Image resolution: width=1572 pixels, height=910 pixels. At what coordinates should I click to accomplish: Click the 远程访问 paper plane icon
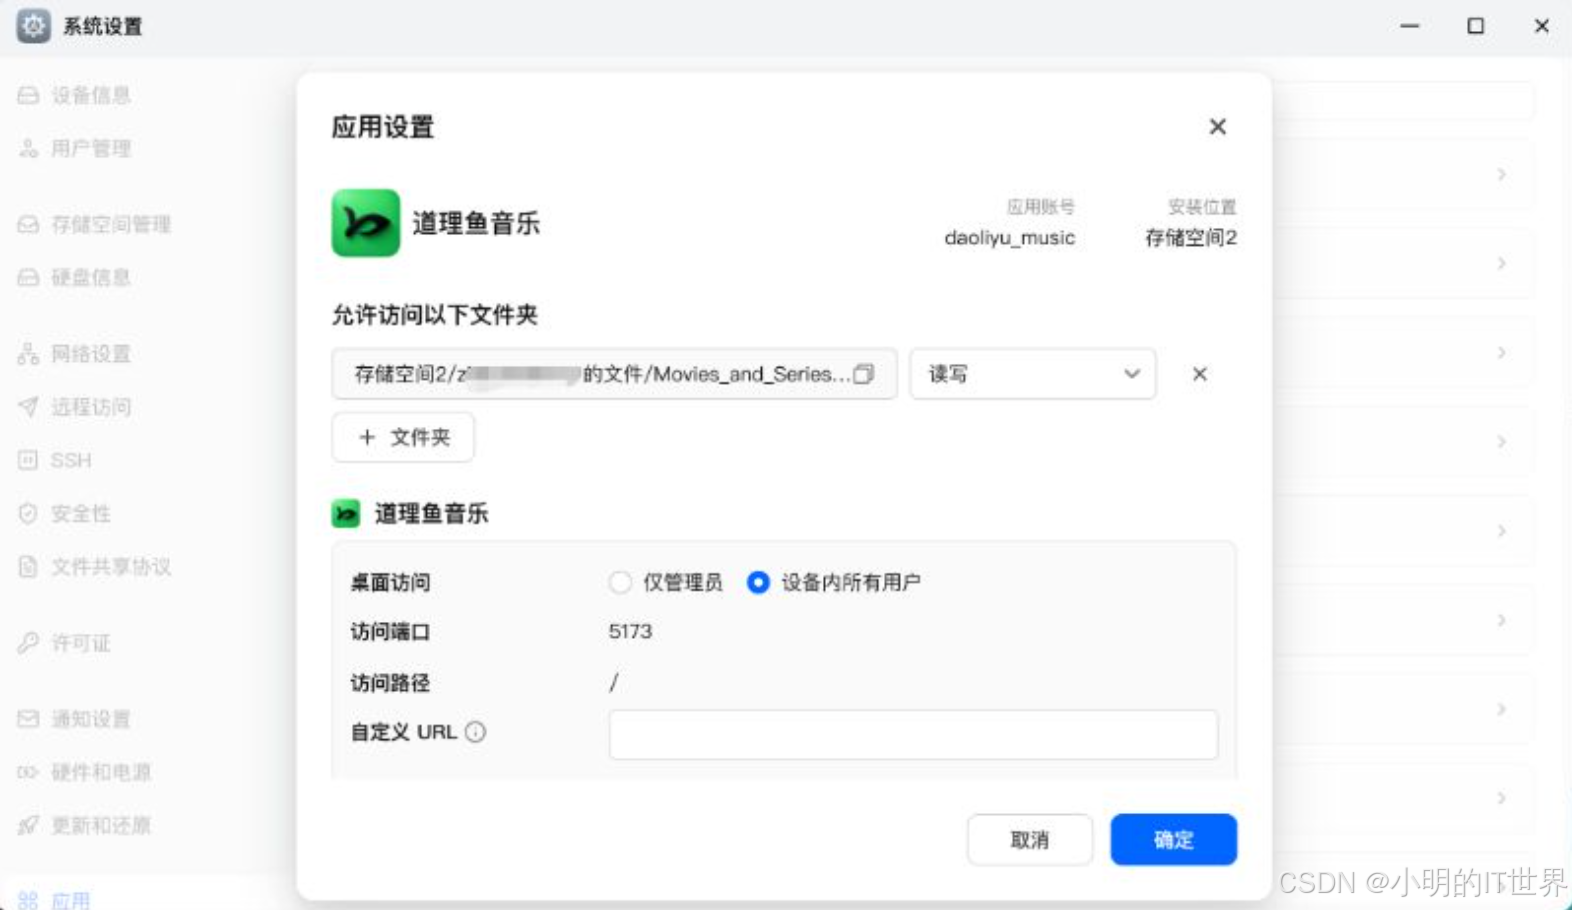[28, 407]
